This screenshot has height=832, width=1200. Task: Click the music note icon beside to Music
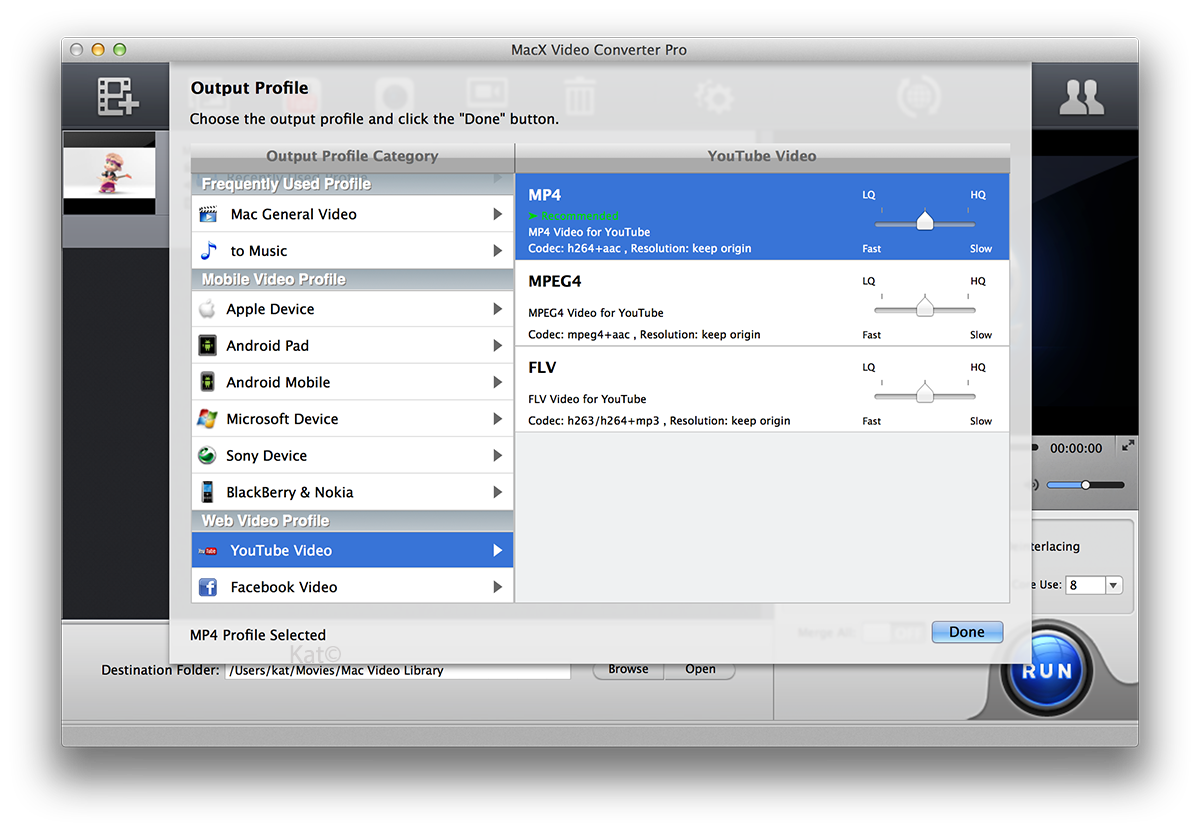point(208,251)
